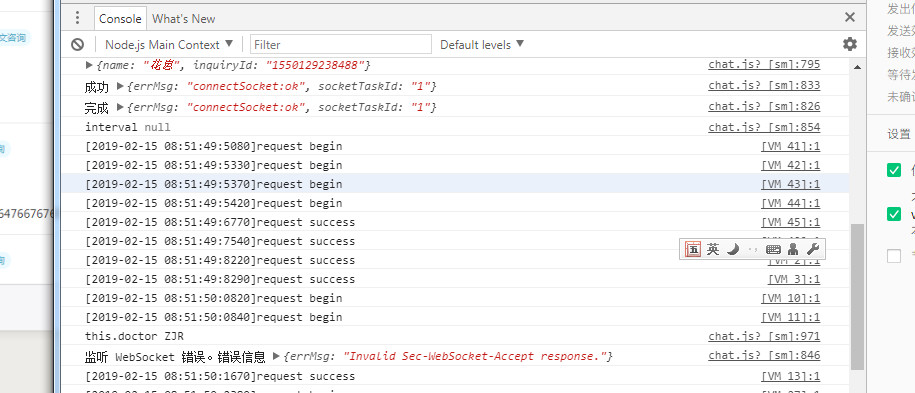Click the 设置 heading in right panel
915x393 pixels.
point(899,134)
